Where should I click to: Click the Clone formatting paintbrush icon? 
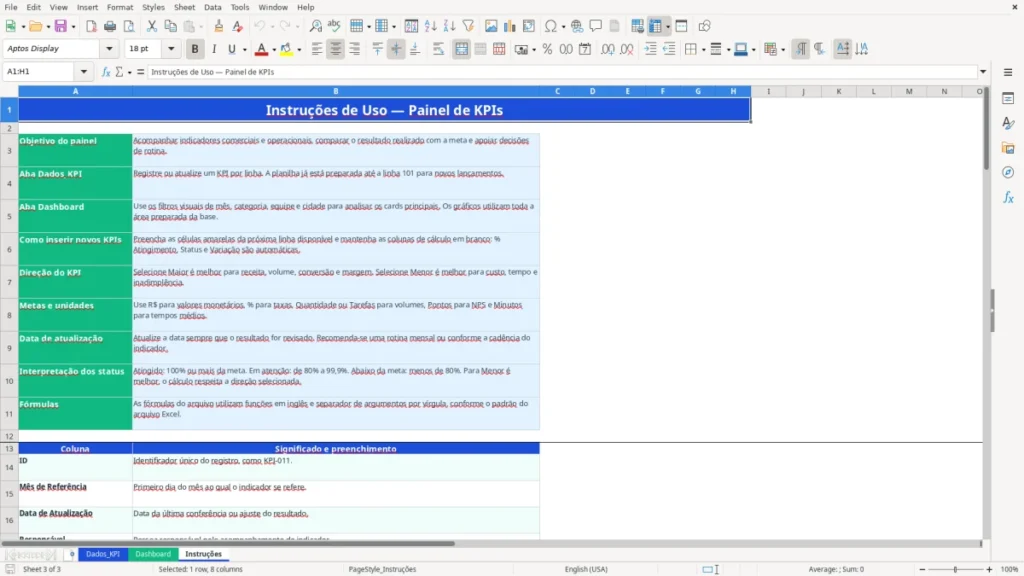coord(219,26)
